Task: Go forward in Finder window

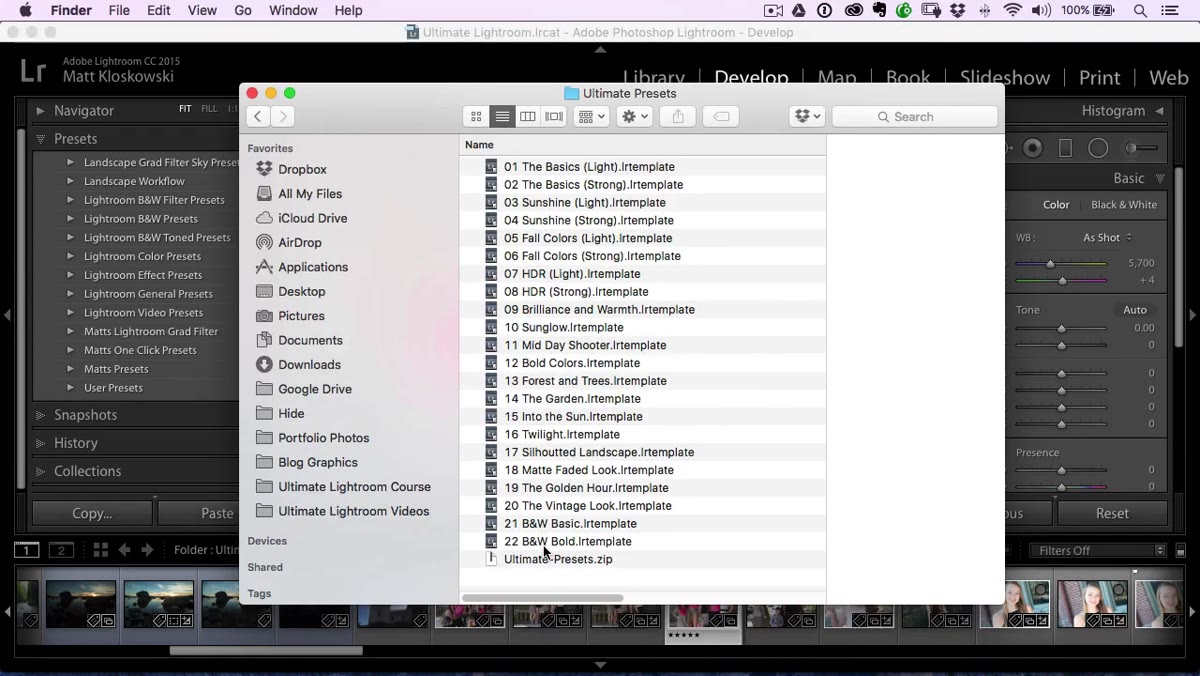Action: click(x=283, y=117)
